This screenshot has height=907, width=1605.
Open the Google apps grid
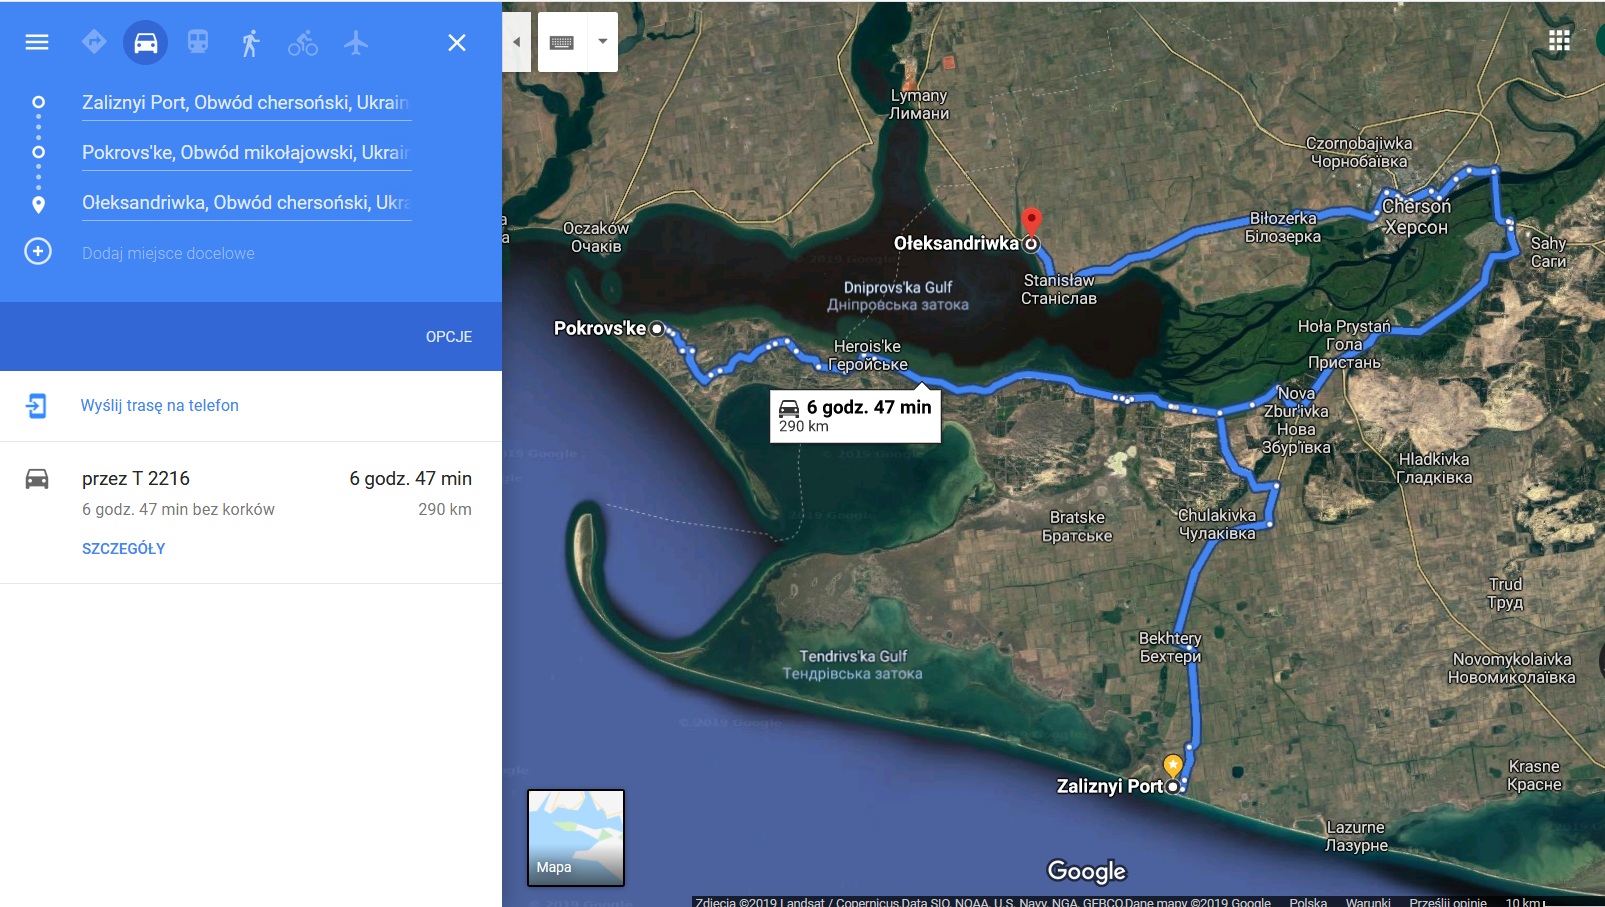tap(1559, 41)
